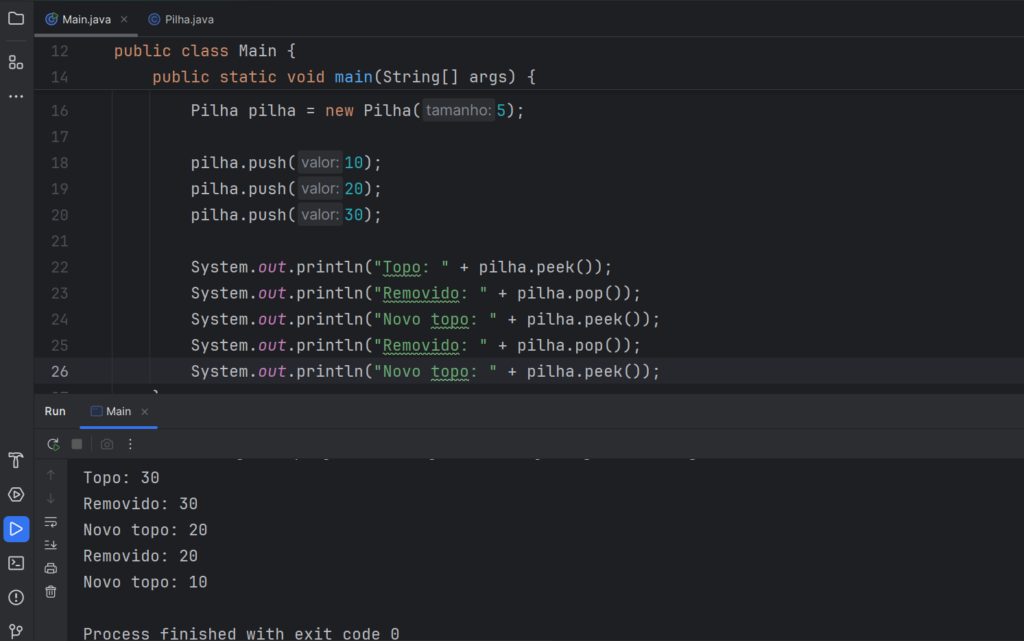Toggle soft-wrap in the Run console
The image size is (1024, 641).
[51, 521]
